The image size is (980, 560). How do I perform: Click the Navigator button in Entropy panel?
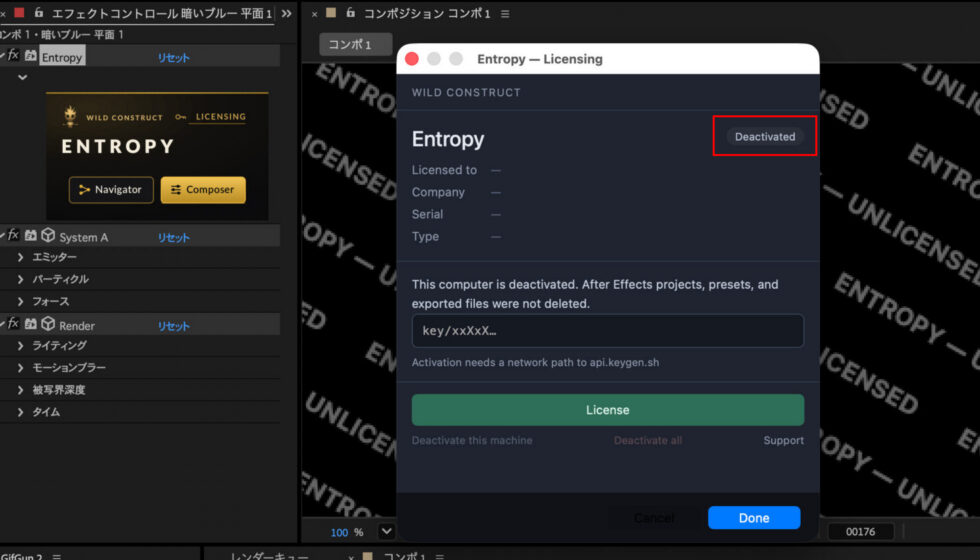pos(111,190)
